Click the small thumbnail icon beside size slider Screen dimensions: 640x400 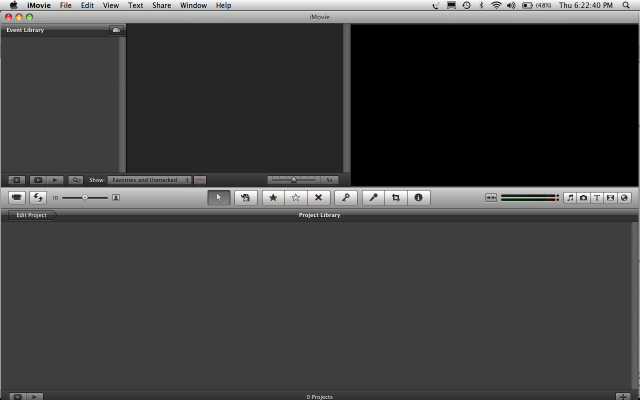click(56, 198)
